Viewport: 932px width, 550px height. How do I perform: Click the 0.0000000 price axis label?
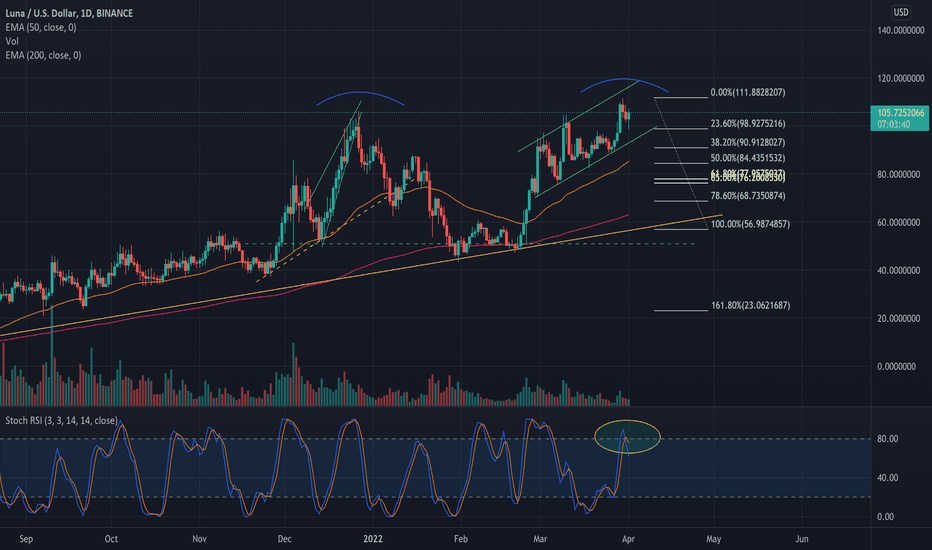(897, 367)
